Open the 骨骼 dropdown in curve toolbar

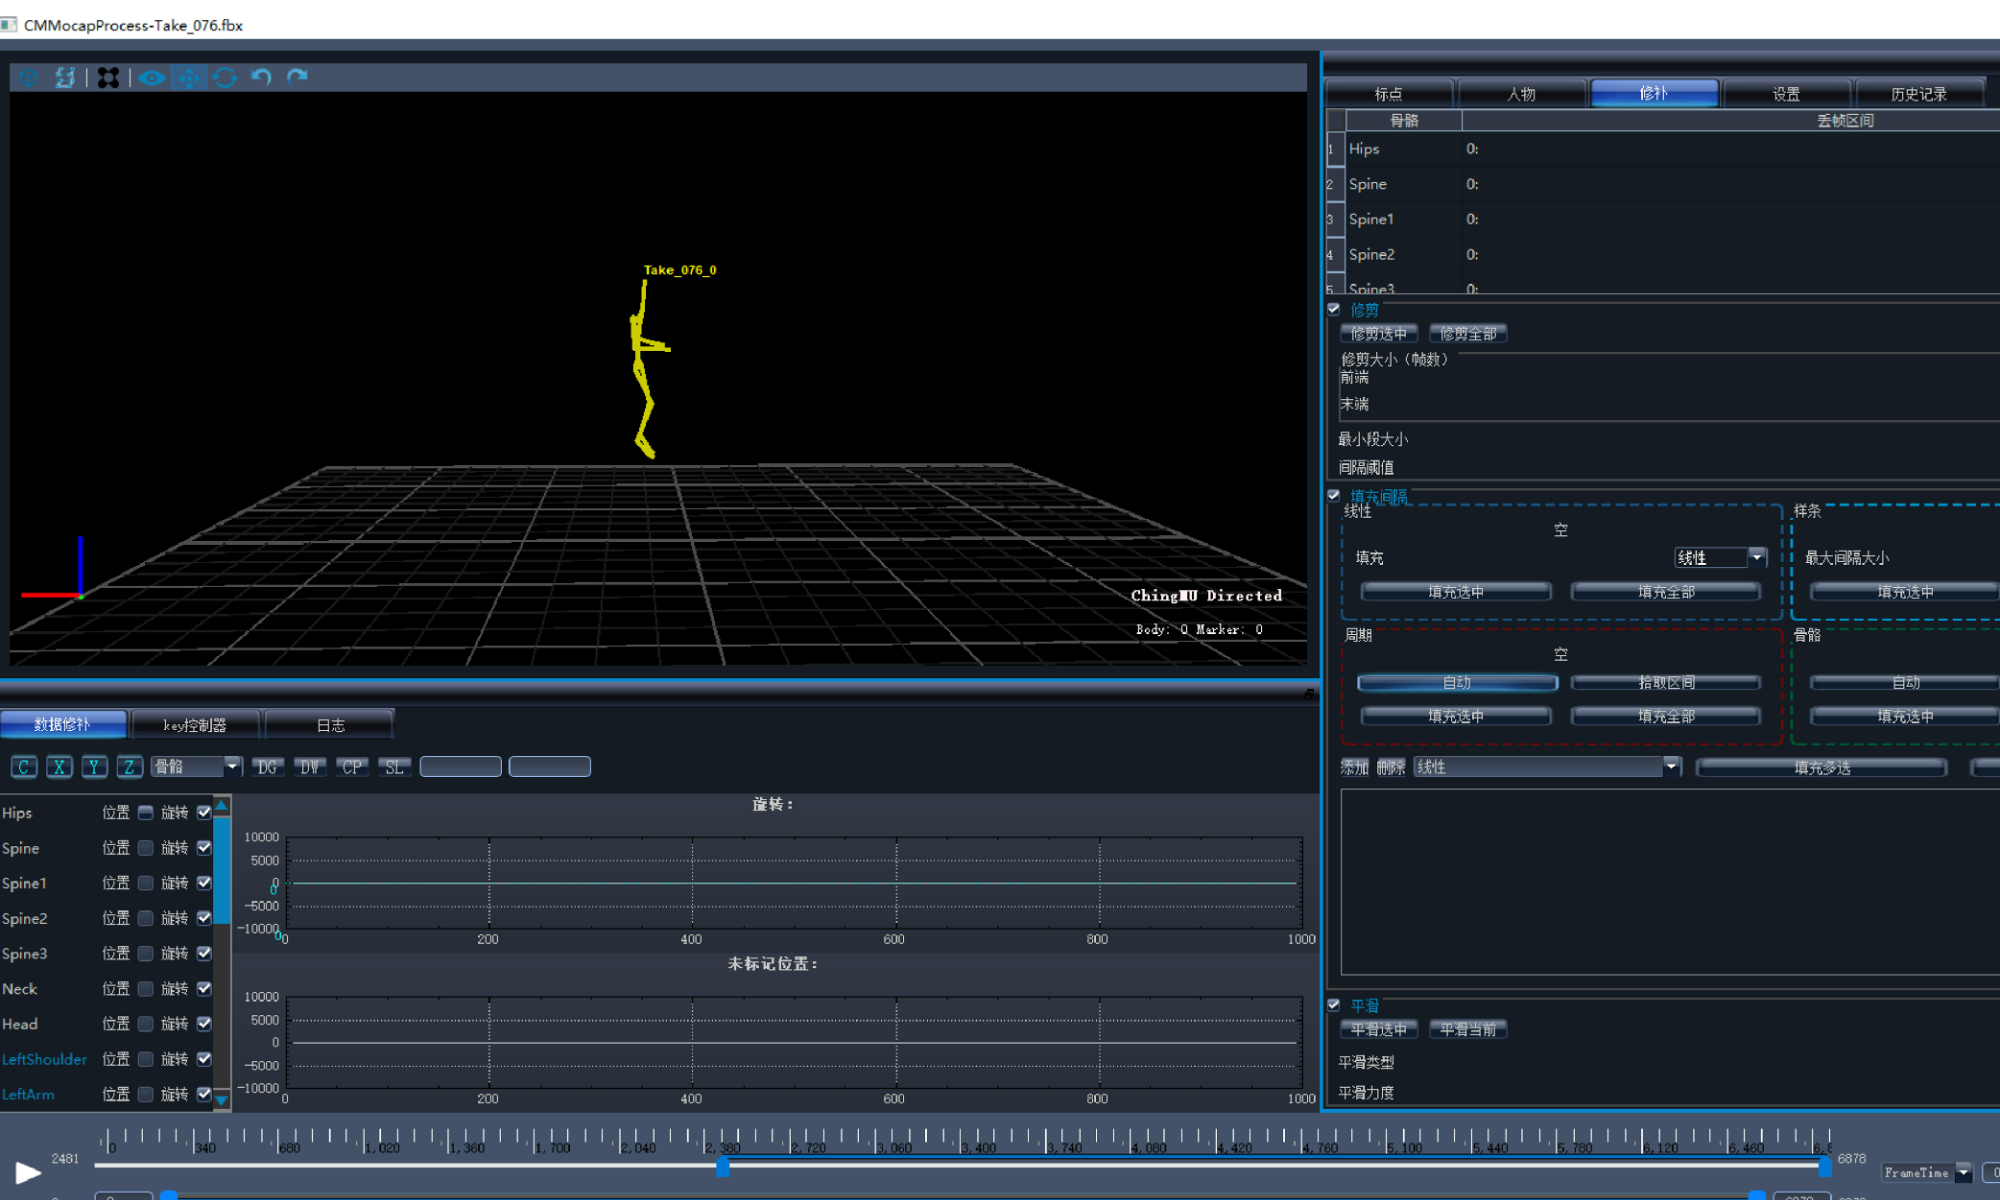[x=232, y=767]
